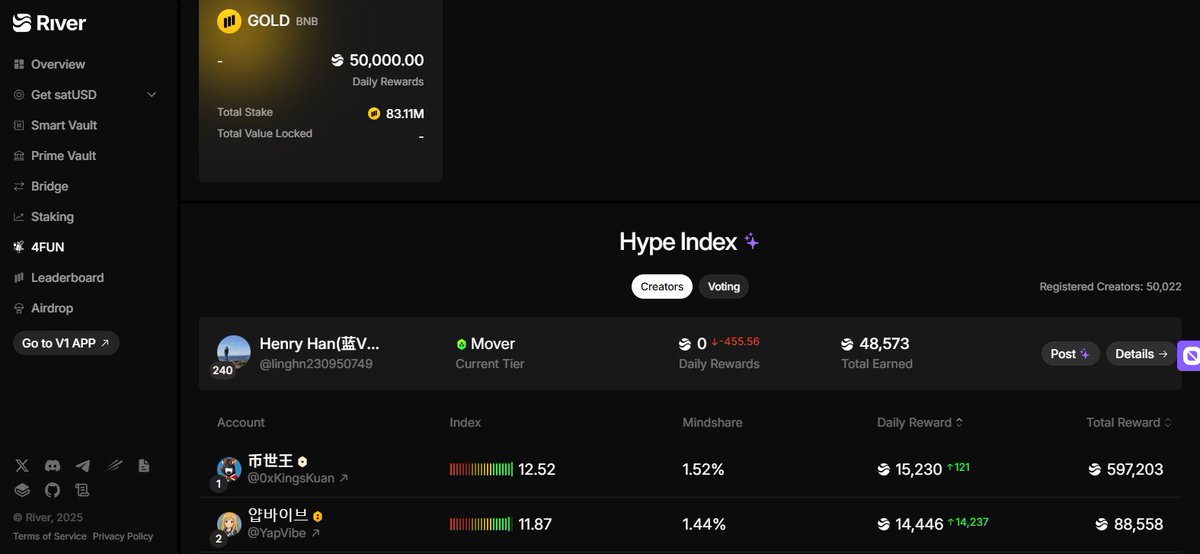Open Privacy Policy link

pyautogui.click(x=123, y=537)
